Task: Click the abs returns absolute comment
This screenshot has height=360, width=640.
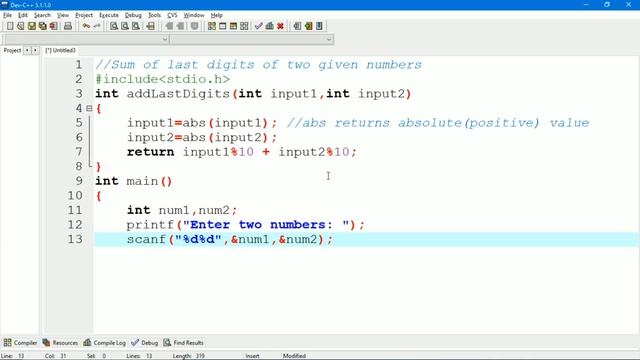Action: pyautogui.click(x=438, y=123)
